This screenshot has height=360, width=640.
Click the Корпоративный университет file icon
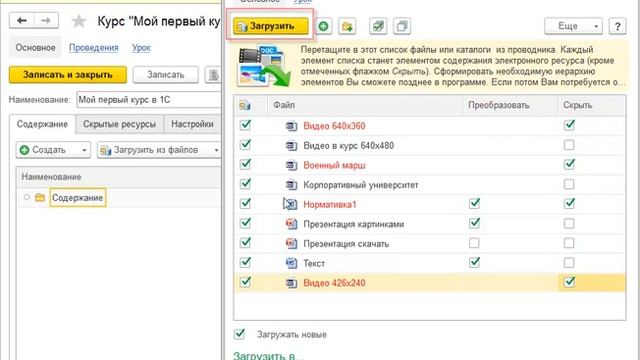291,184
